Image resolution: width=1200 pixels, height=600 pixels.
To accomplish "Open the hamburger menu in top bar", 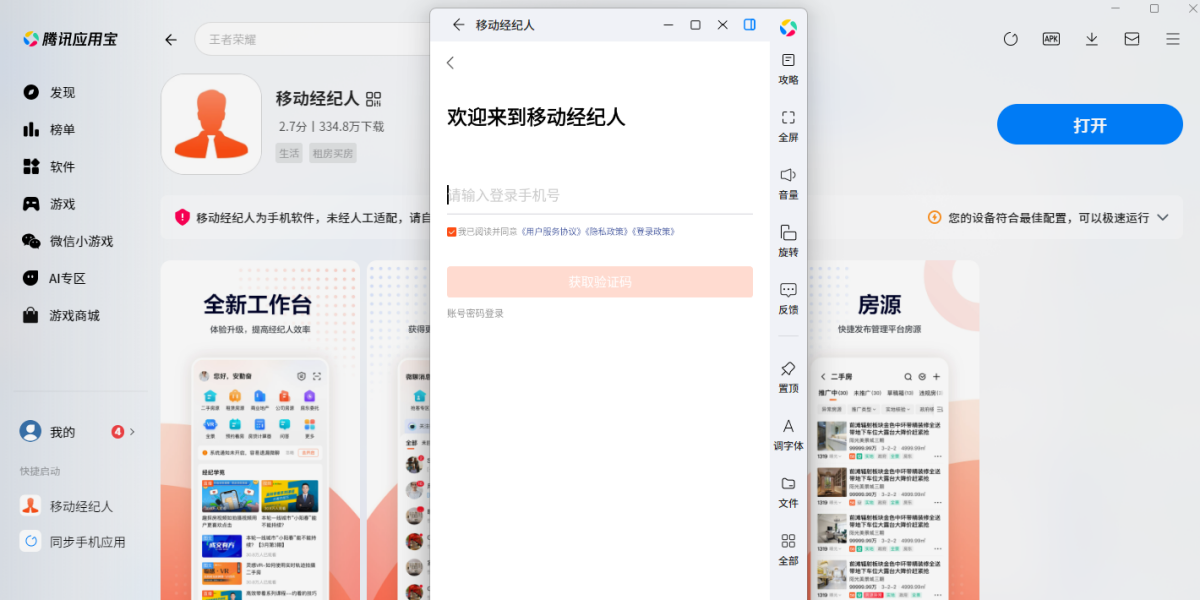I will 1173,39.
